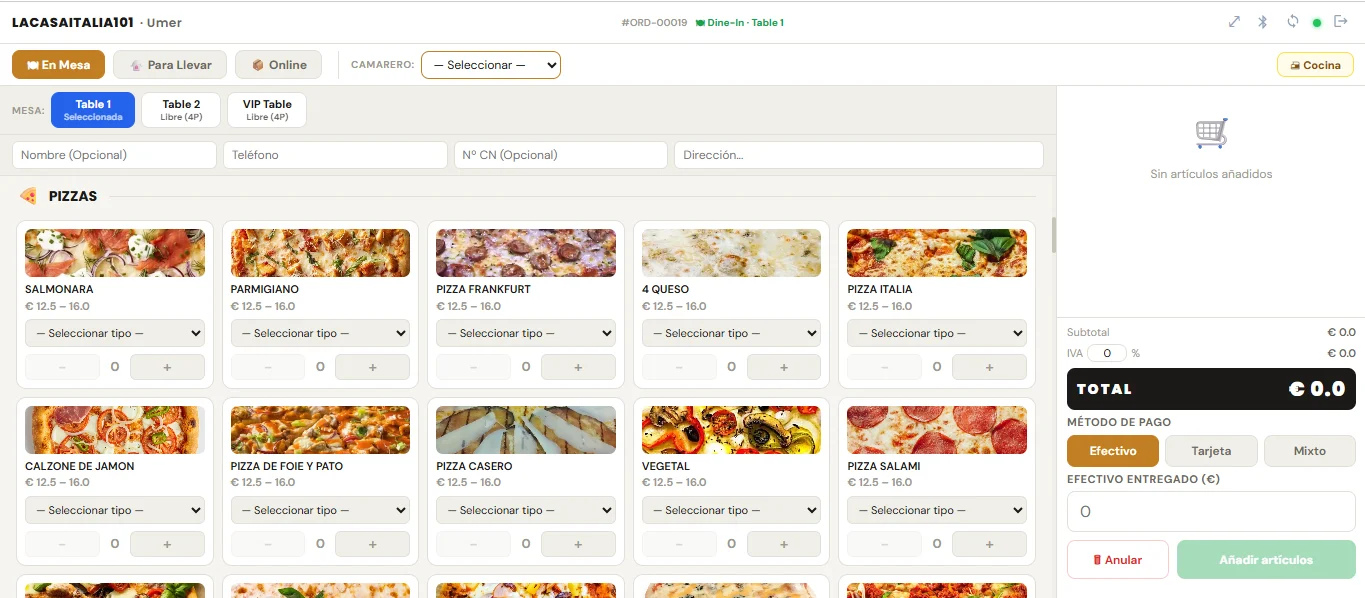The height and width of the screenshot is (598, 1365).
Task: Click the shopping cart icon
Action: coord(1211,133)
